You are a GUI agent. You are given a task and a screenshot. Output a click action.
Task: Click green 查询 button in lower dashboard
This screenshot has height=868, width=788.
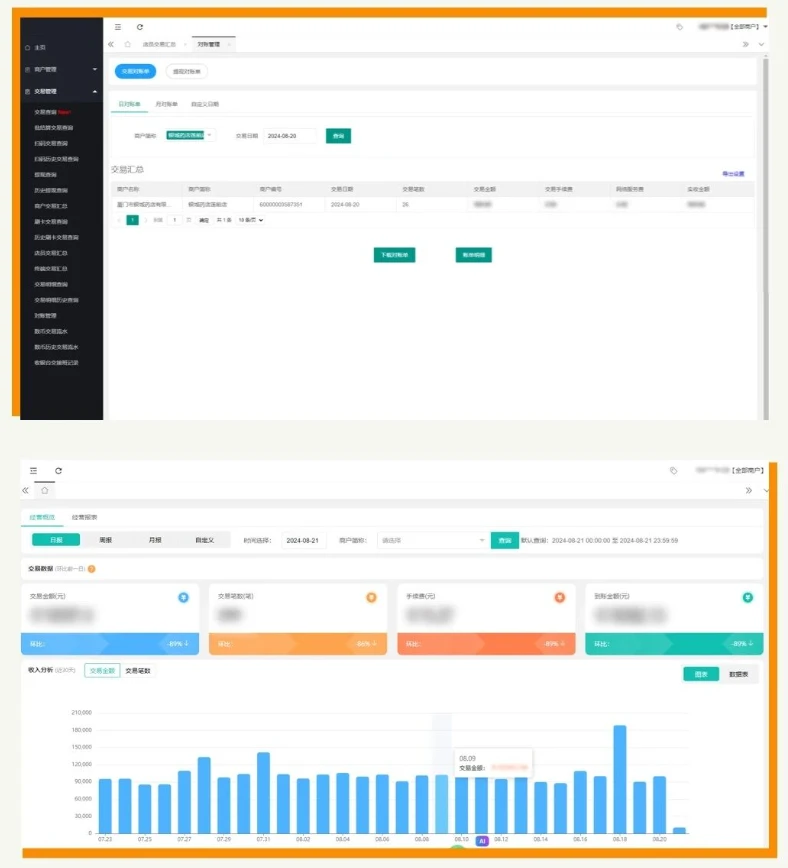[x=504, y=540]
